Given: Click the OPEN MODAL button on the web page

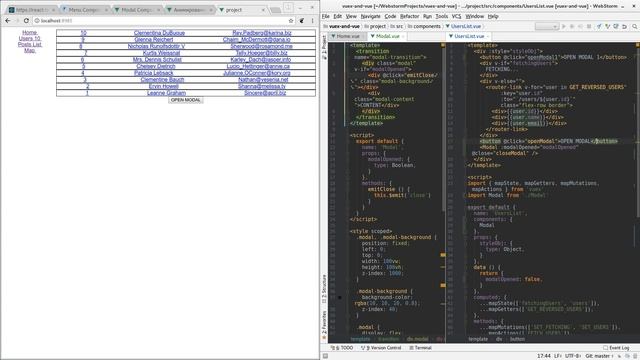Looking at the screenshot, I should click(x=186, y=100).
